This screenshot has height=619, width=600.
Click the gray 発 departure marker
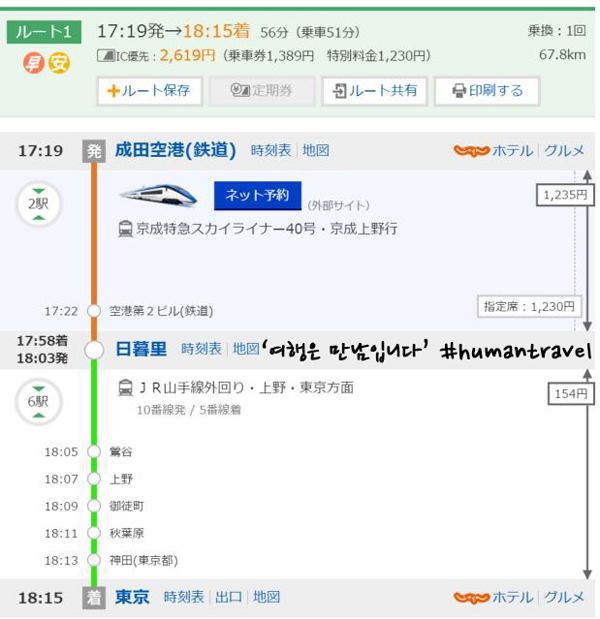coord(94,151)
